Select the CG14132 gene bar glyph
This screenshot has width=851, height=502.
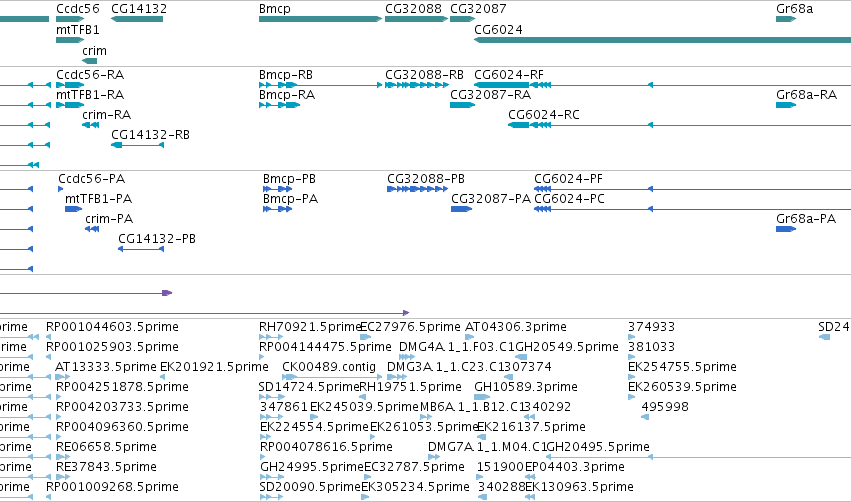coord(137,19)
